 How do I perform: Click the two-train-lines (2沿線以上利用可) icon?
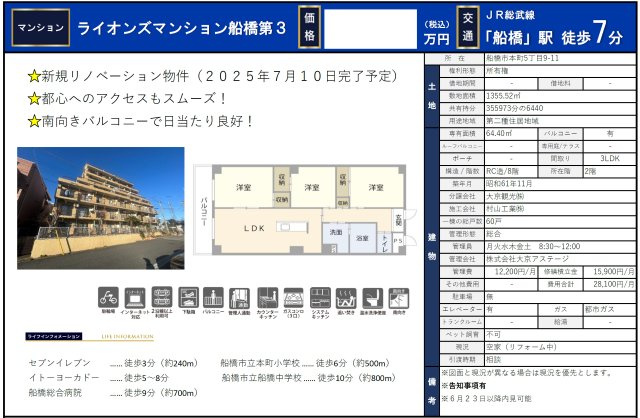pyautogui.click(x=162, y=297)
